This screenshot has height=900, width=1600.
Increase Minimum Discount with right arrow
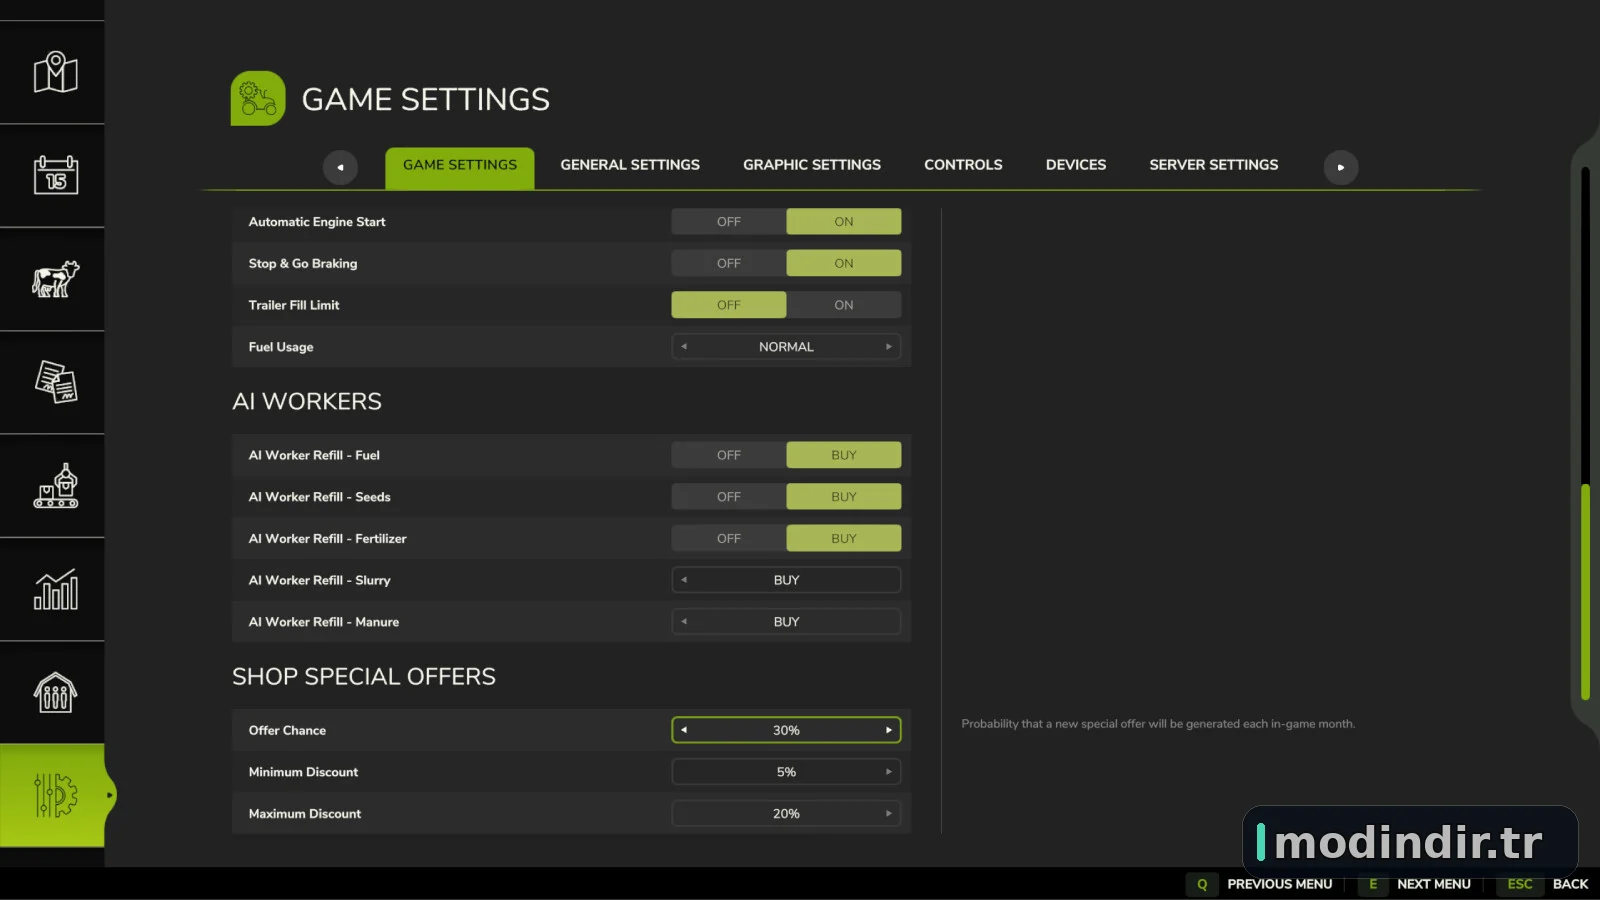click(888, 772)
